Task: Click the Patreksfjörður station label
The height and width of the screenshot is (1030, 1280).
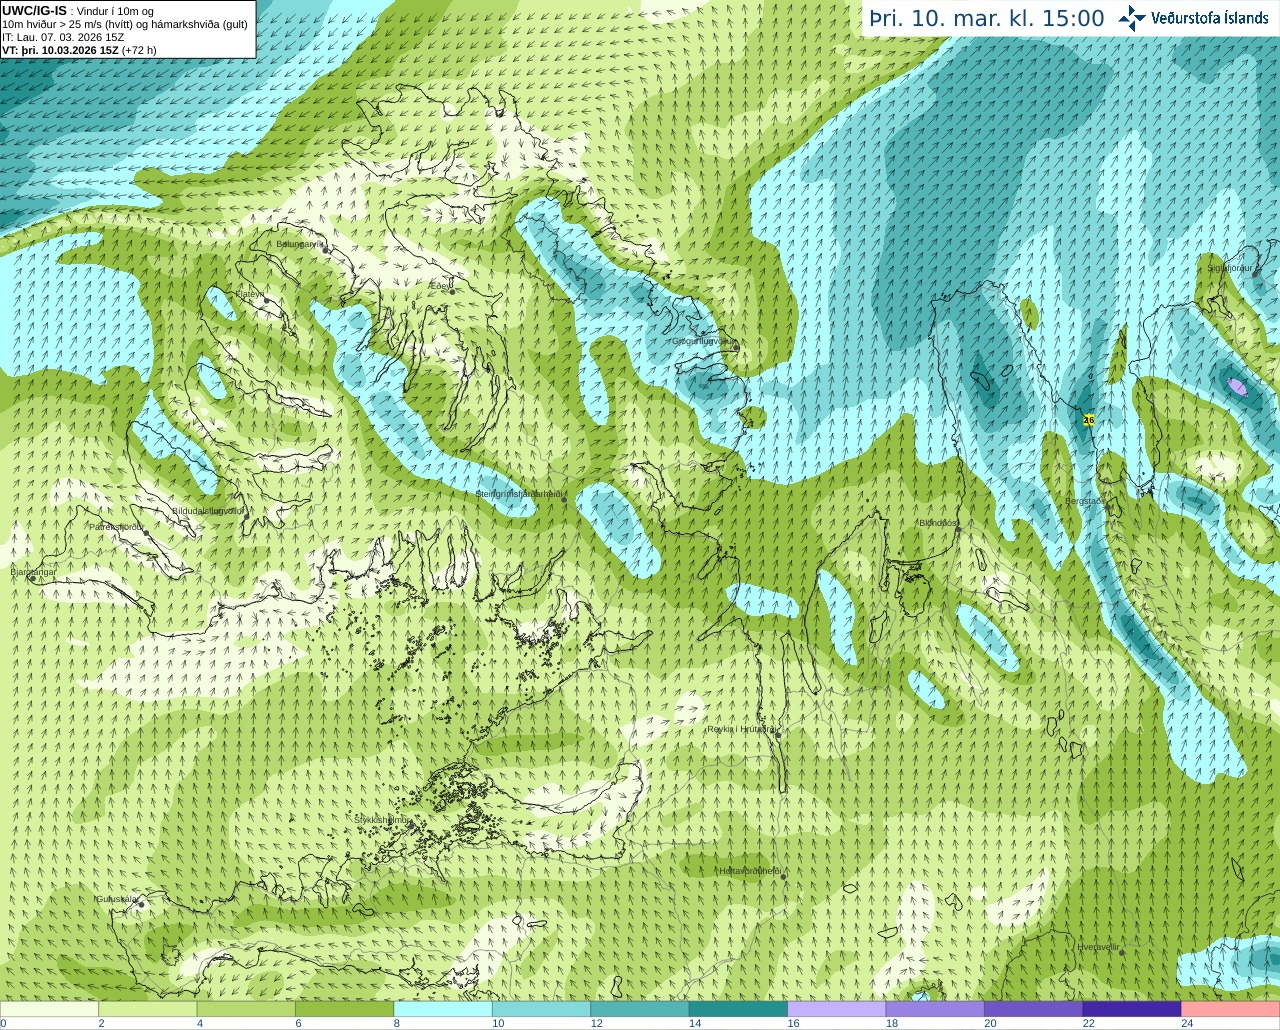Action: (117, 526)
